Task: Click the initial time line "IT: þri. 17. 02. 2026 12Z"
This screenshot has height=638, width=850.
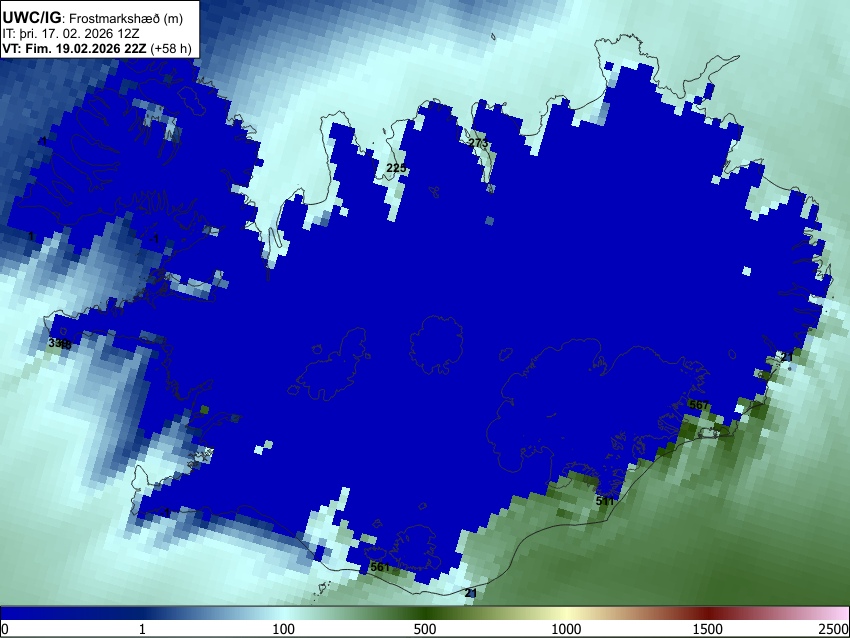Action: click(70, 34)
